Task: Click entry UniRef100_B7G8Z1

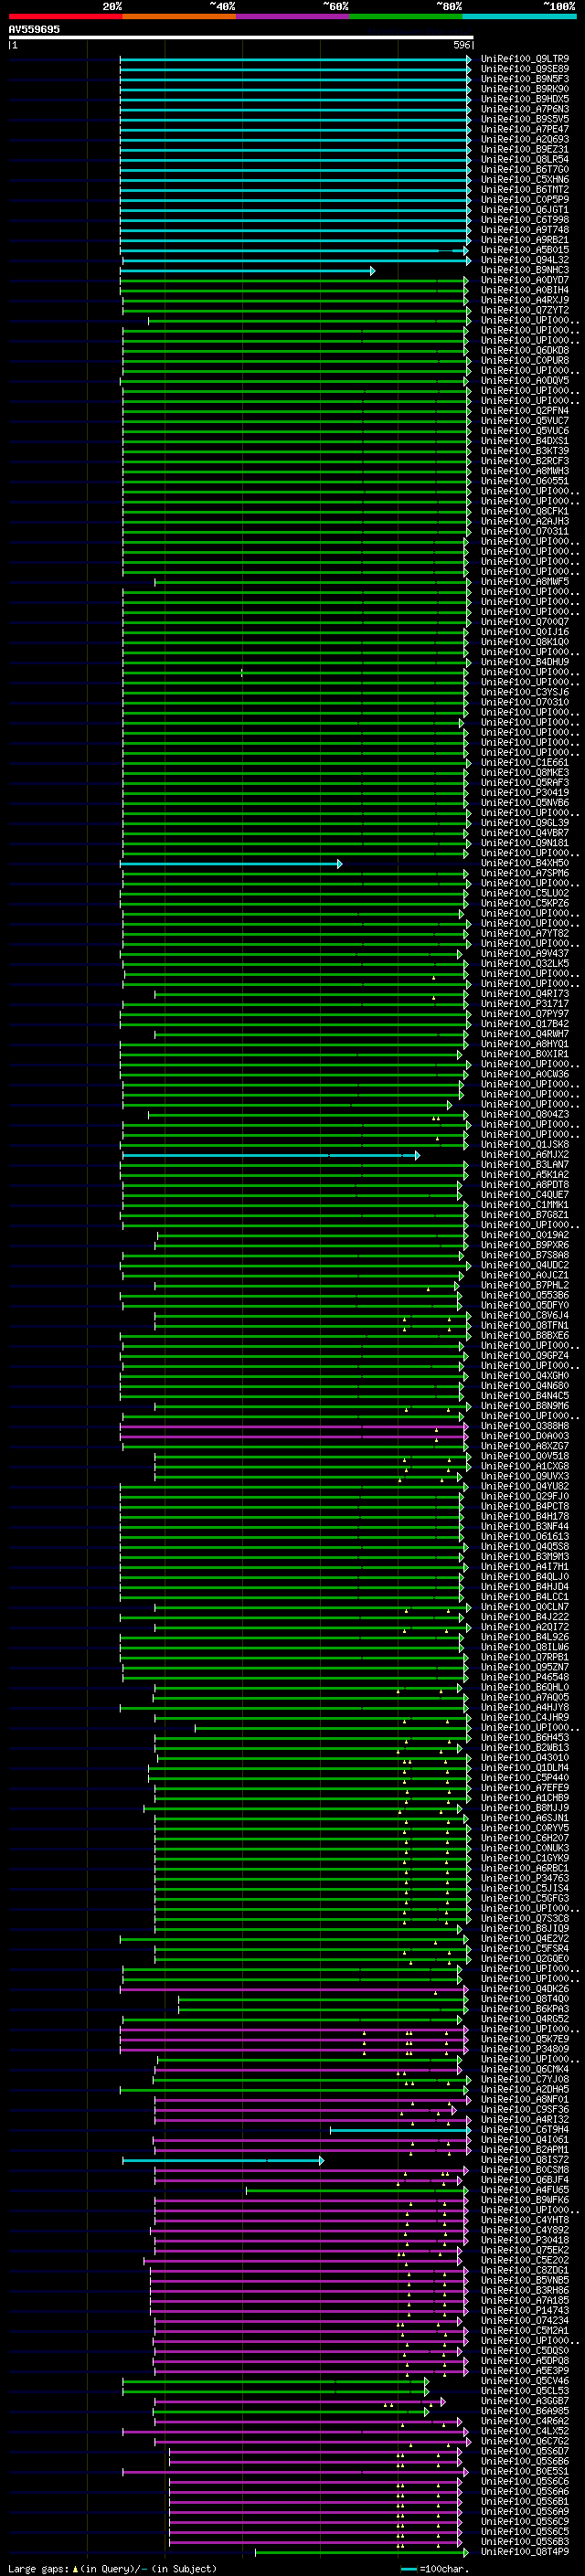Action: point(524,1215)
